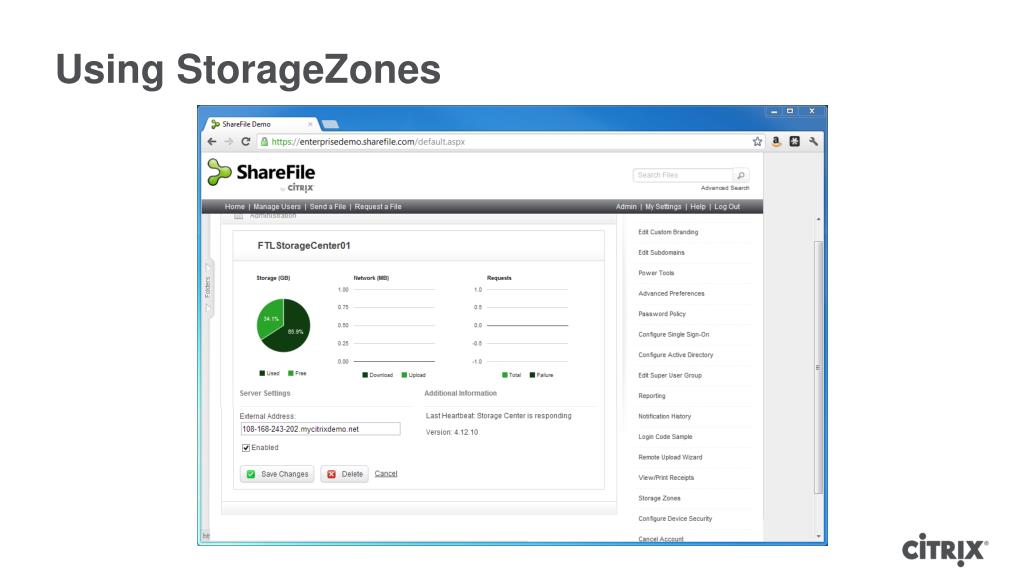Image resolution: width=1024 pixels, height=576 pixels.
Task: Click 'Version: 4.12.10' text
Action: click(x=452, y=432)
